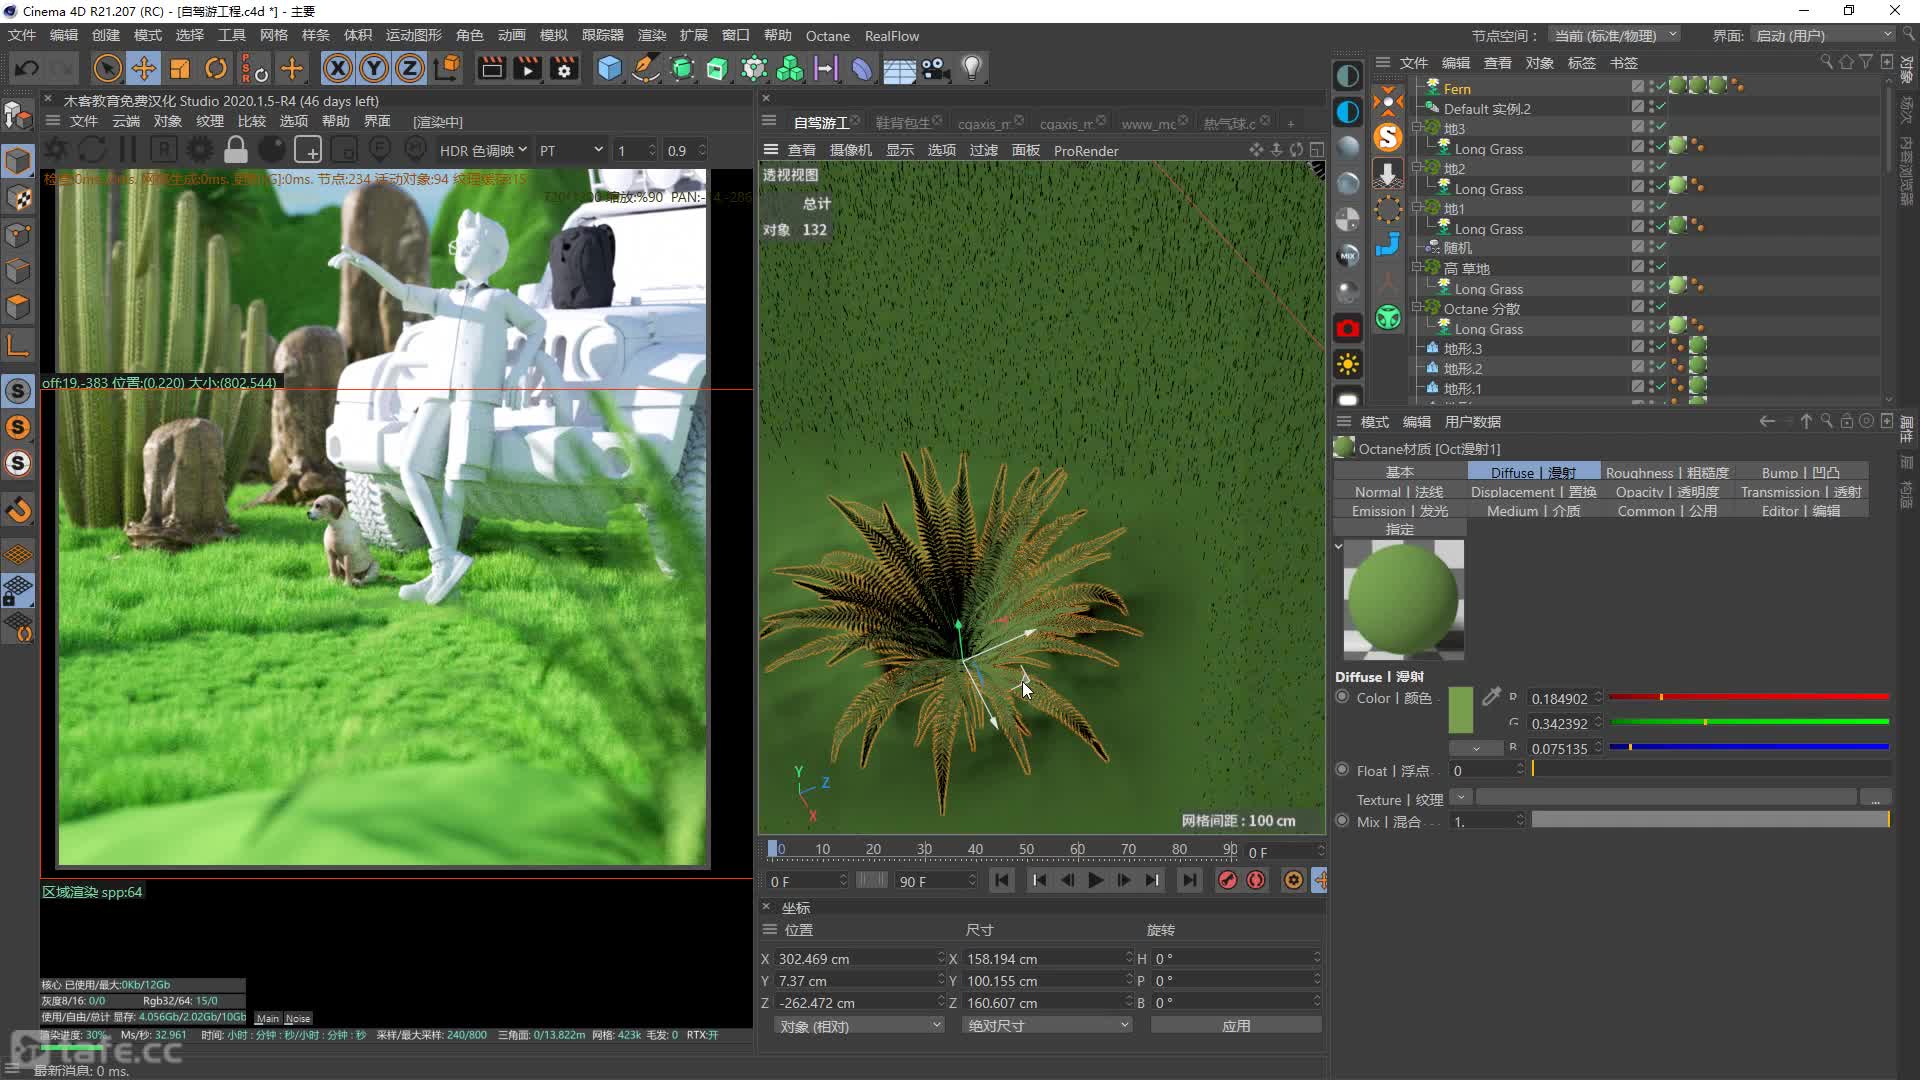Switch the coordinate system cube icon

tap(449, 68)
